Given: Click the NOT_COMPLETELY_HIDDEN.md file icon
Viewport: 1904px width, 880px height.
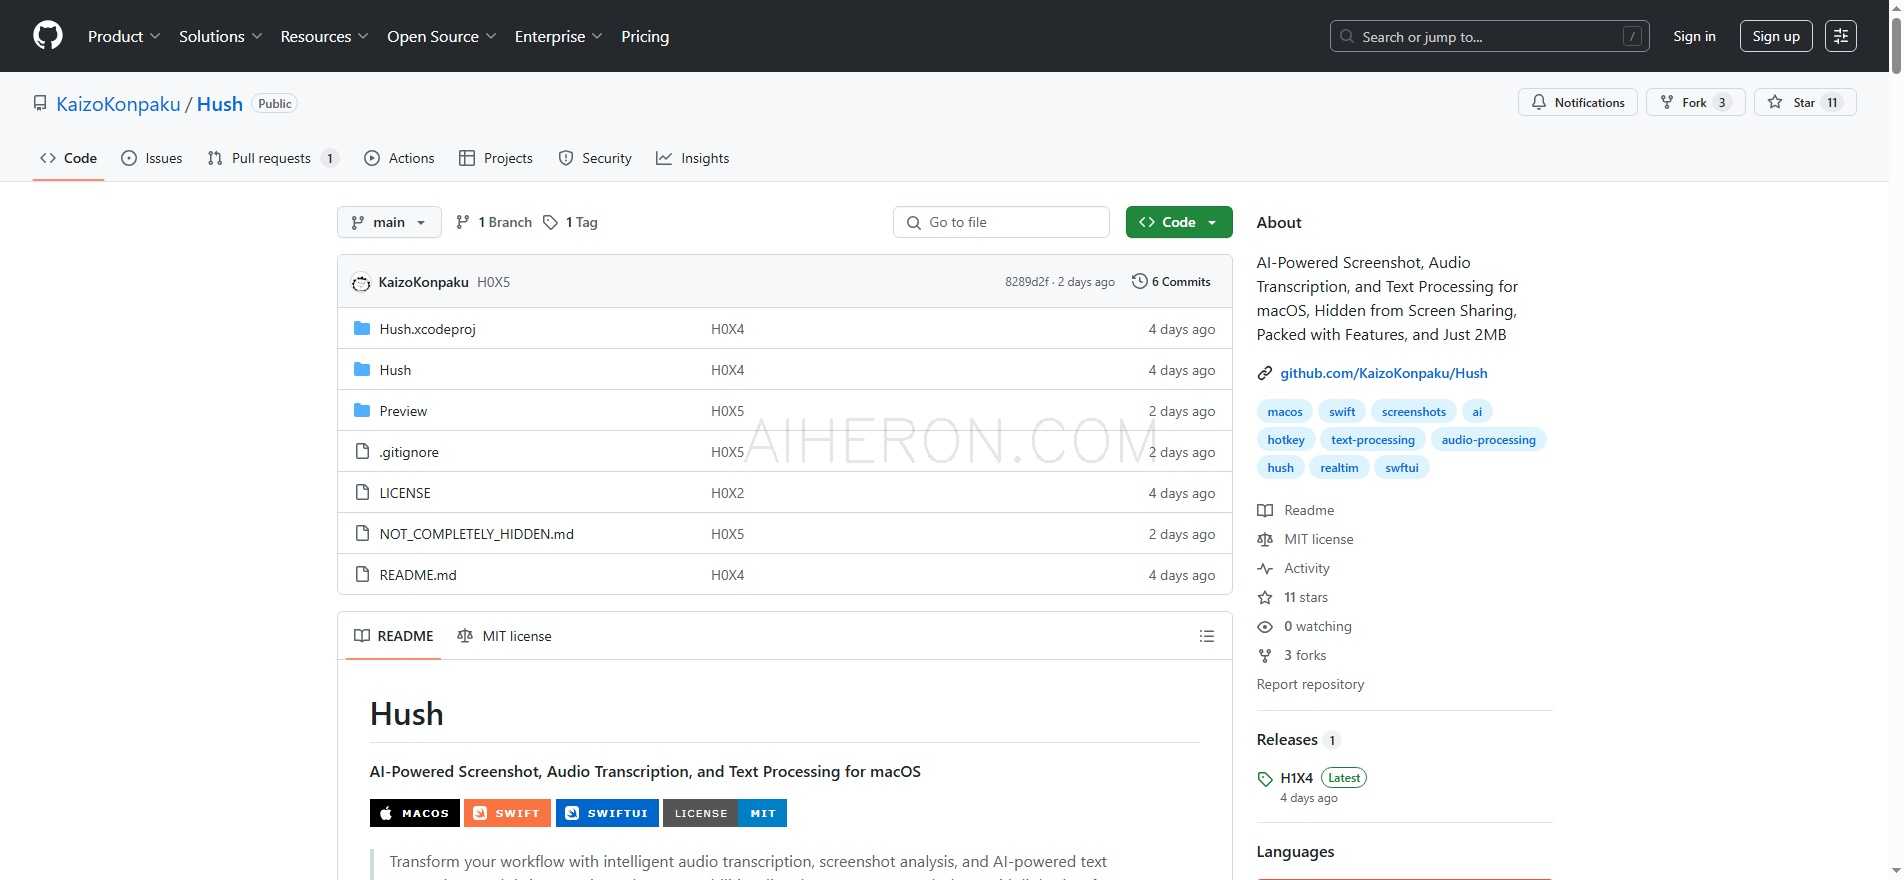Looking at the screenshot, I should pos(362,534).
